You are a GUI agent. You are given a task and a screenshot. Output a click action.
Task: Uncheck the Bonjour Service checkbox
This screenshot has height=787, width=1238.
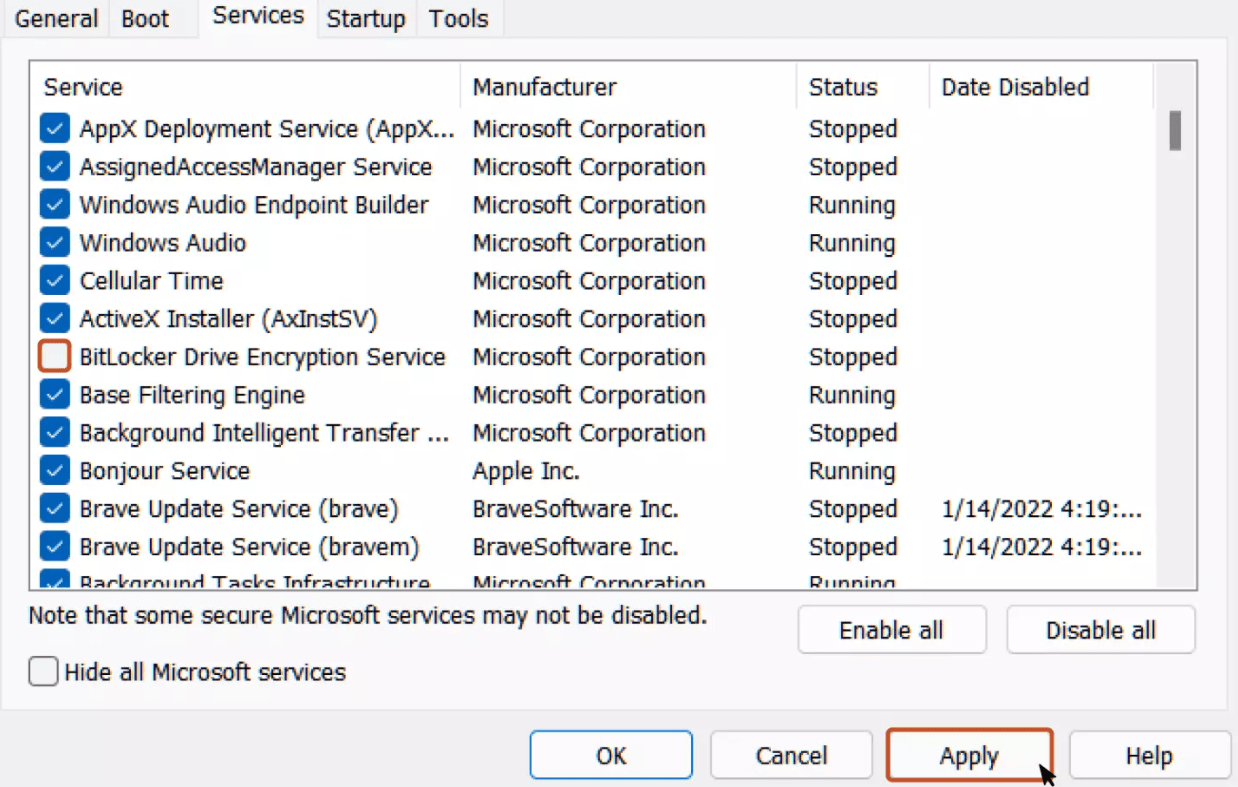coord(54,471)
